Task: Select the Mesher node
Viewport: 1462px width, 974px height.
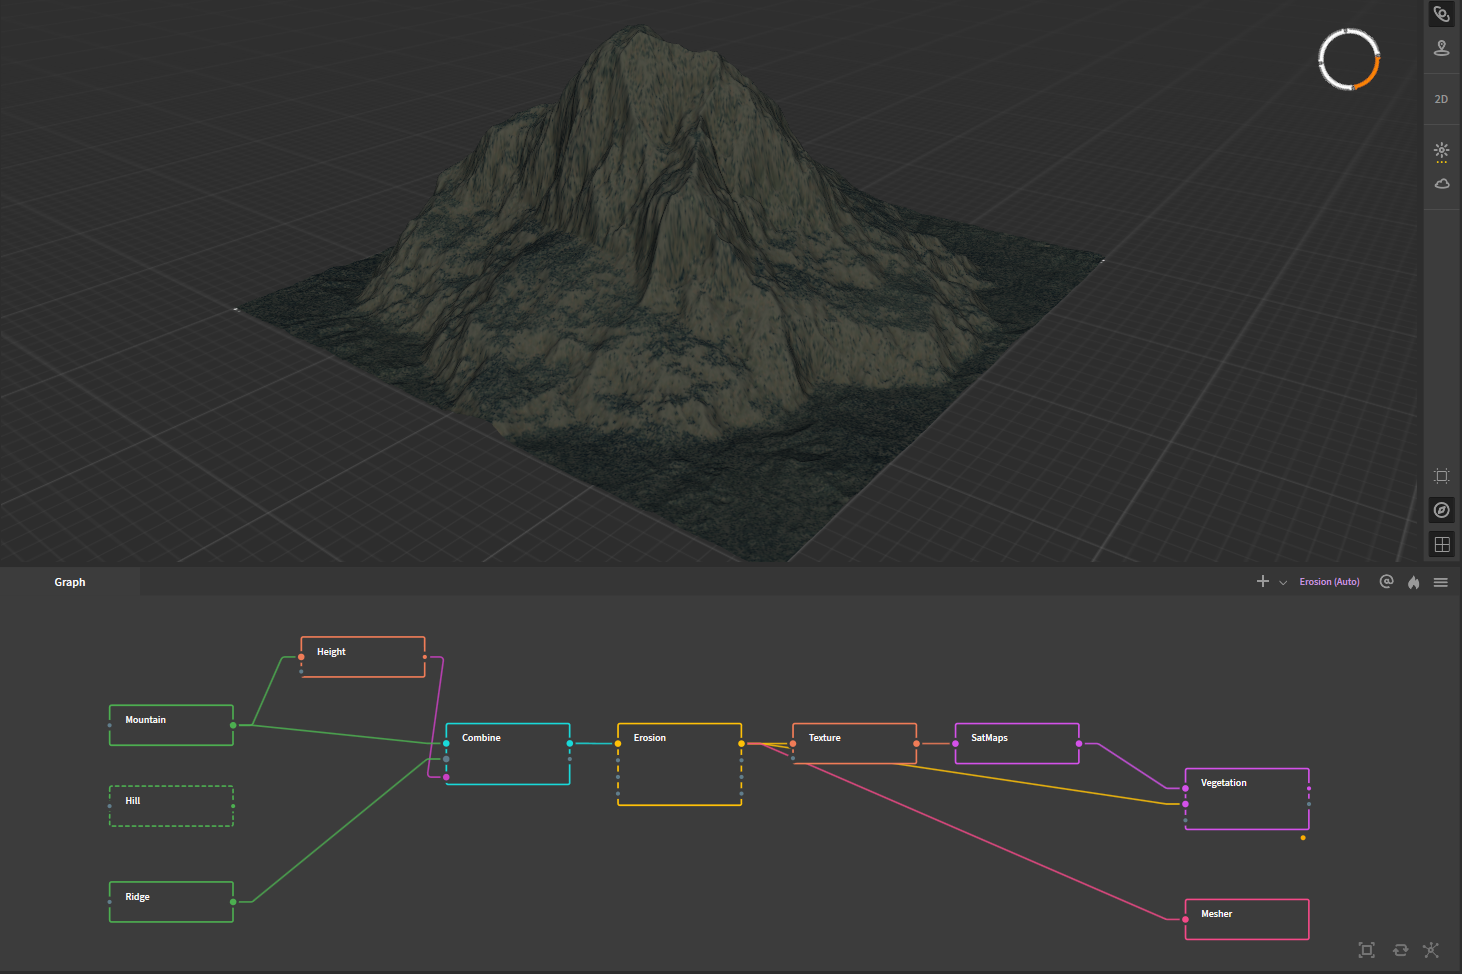Action: click(x=1247, y=919)
